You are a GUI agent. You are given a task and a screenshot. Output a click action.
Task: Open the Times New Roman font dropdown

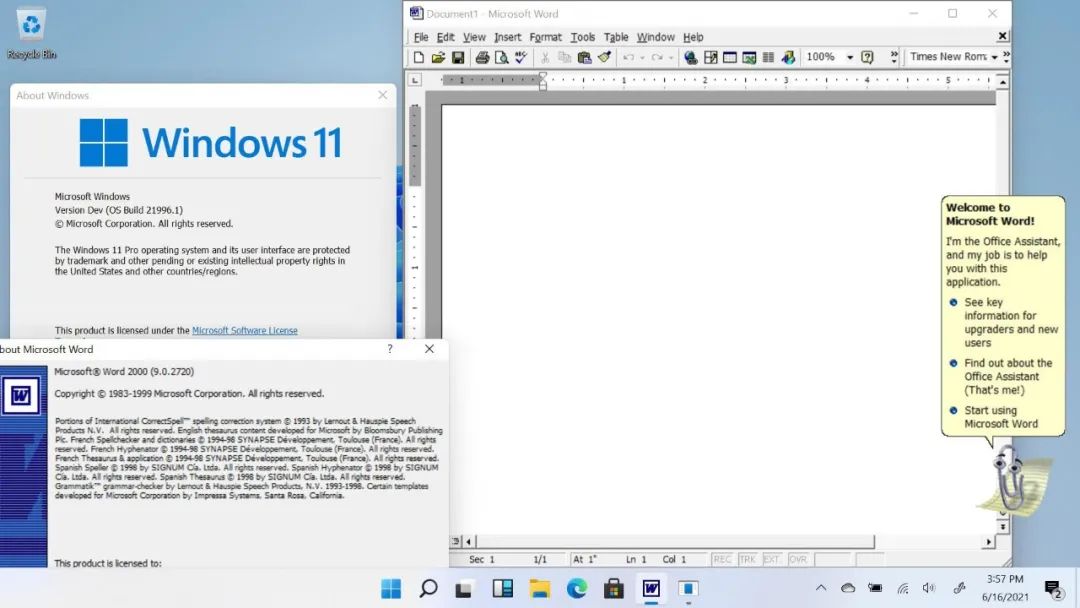pyautogui.click(x=994, y=58)
